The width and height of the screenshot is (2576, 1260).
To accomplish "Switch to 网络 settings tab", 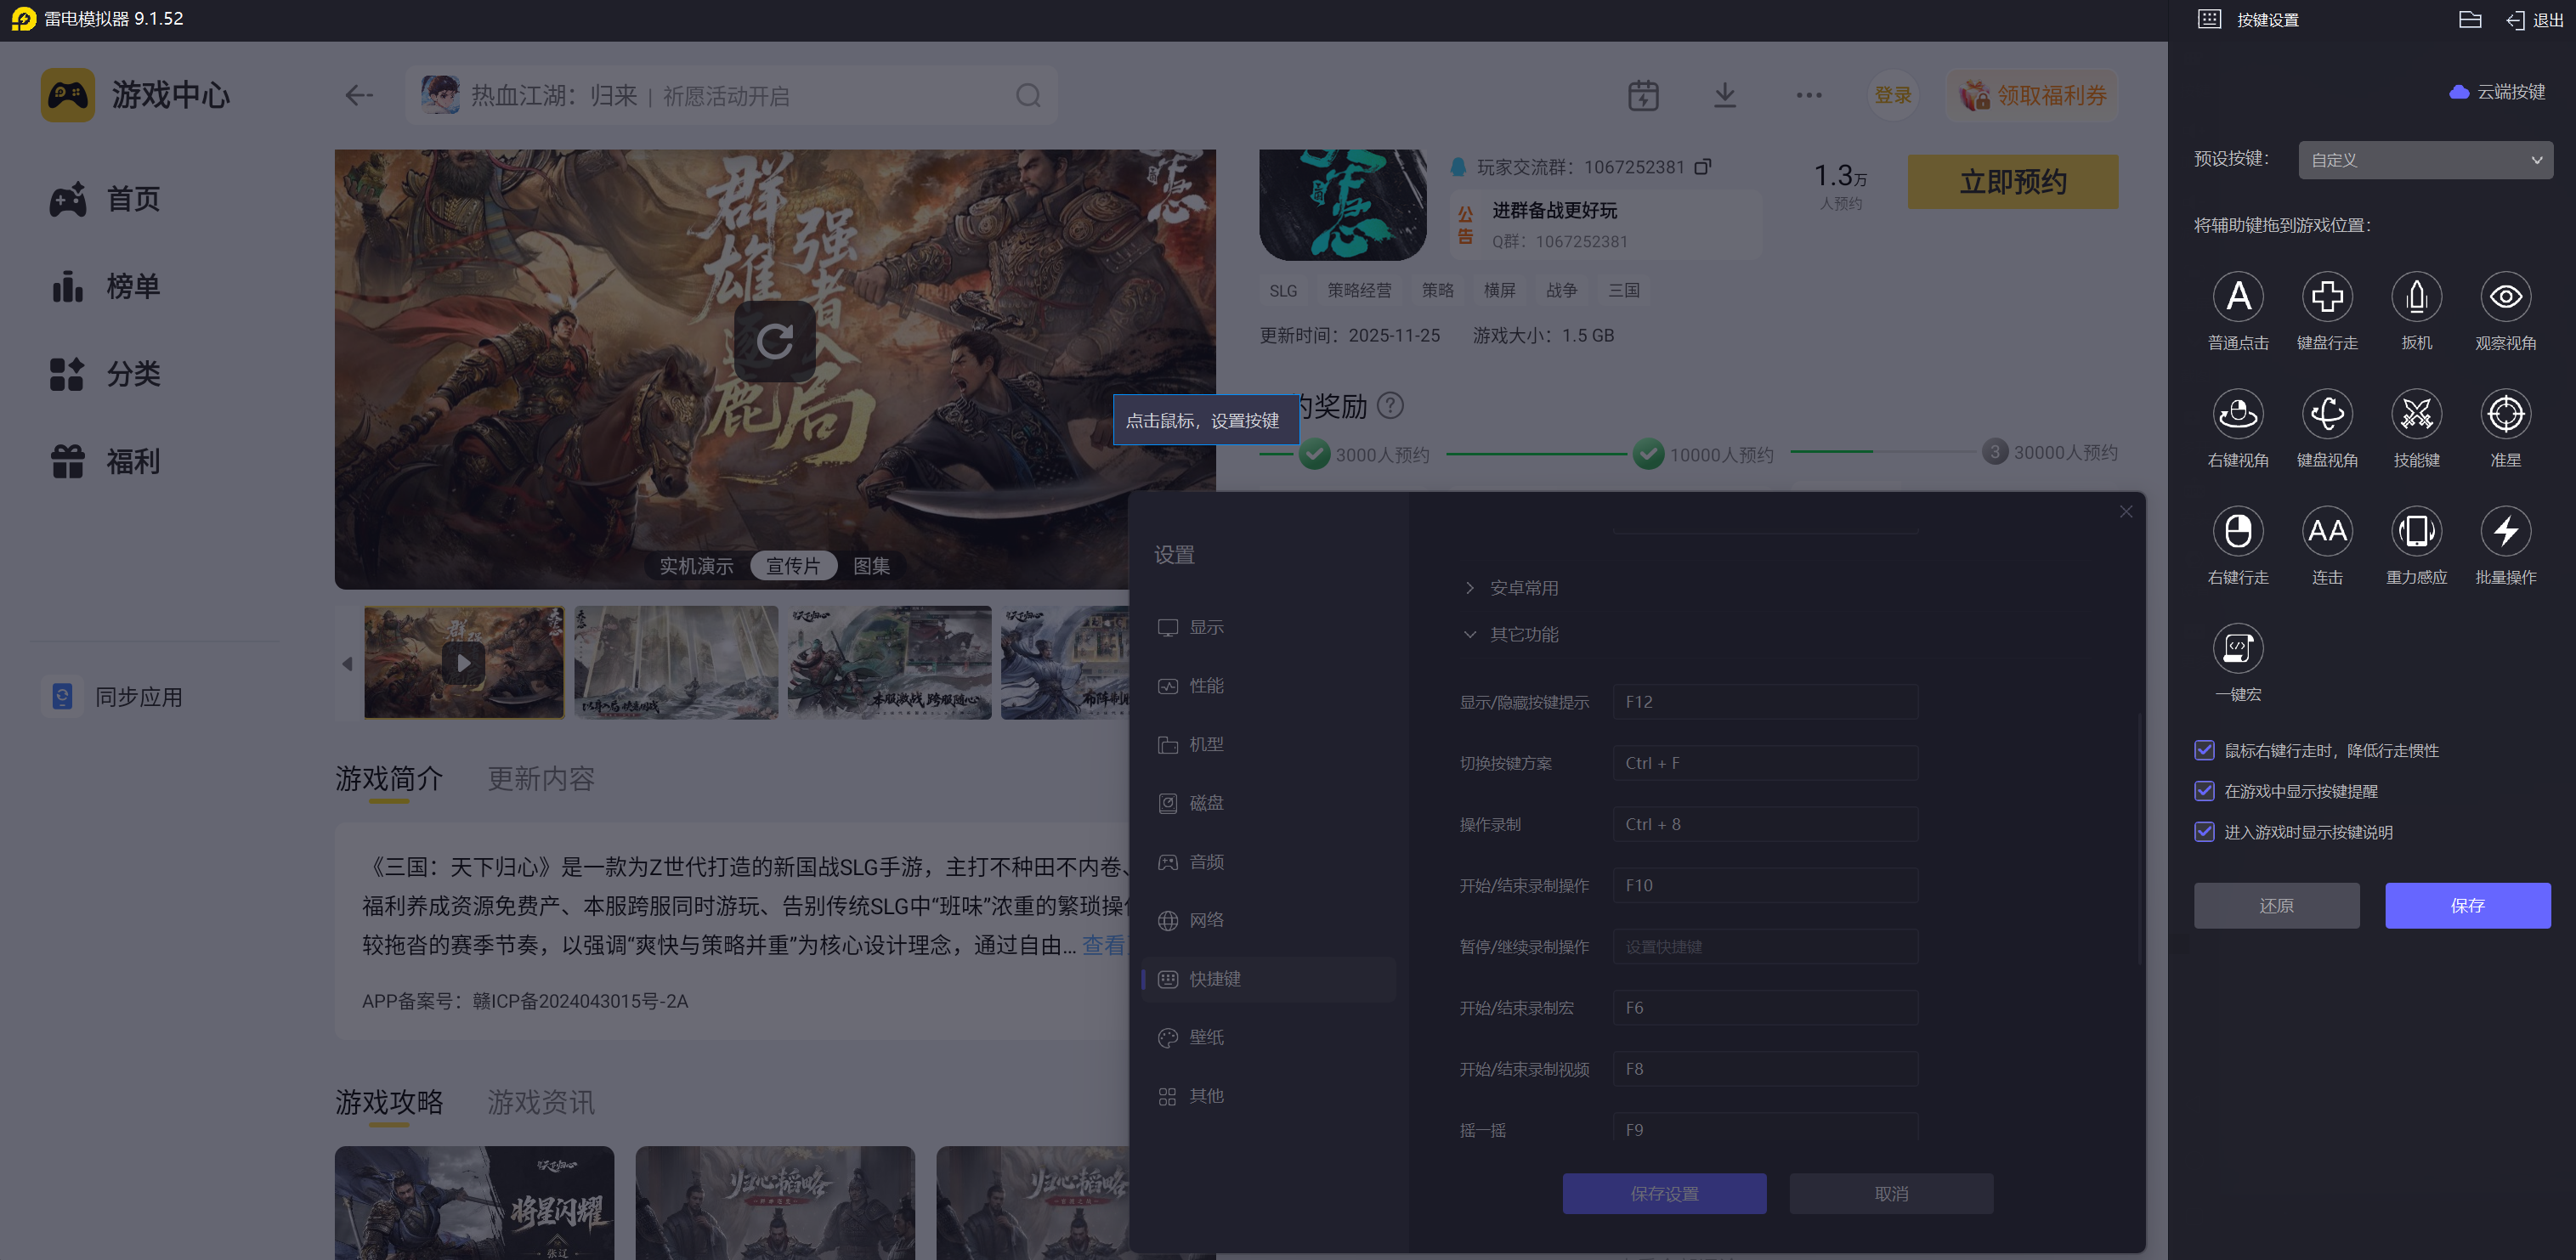I will (x=1206, y=920).
